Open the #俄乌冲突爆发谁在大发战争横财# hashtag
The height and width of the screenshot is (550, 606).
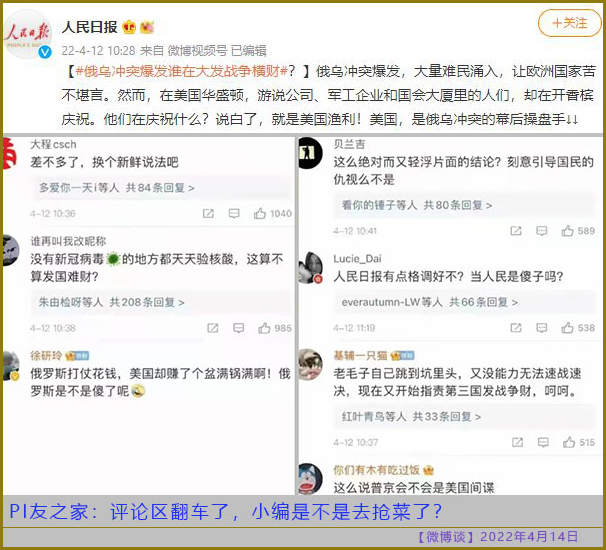182,71
